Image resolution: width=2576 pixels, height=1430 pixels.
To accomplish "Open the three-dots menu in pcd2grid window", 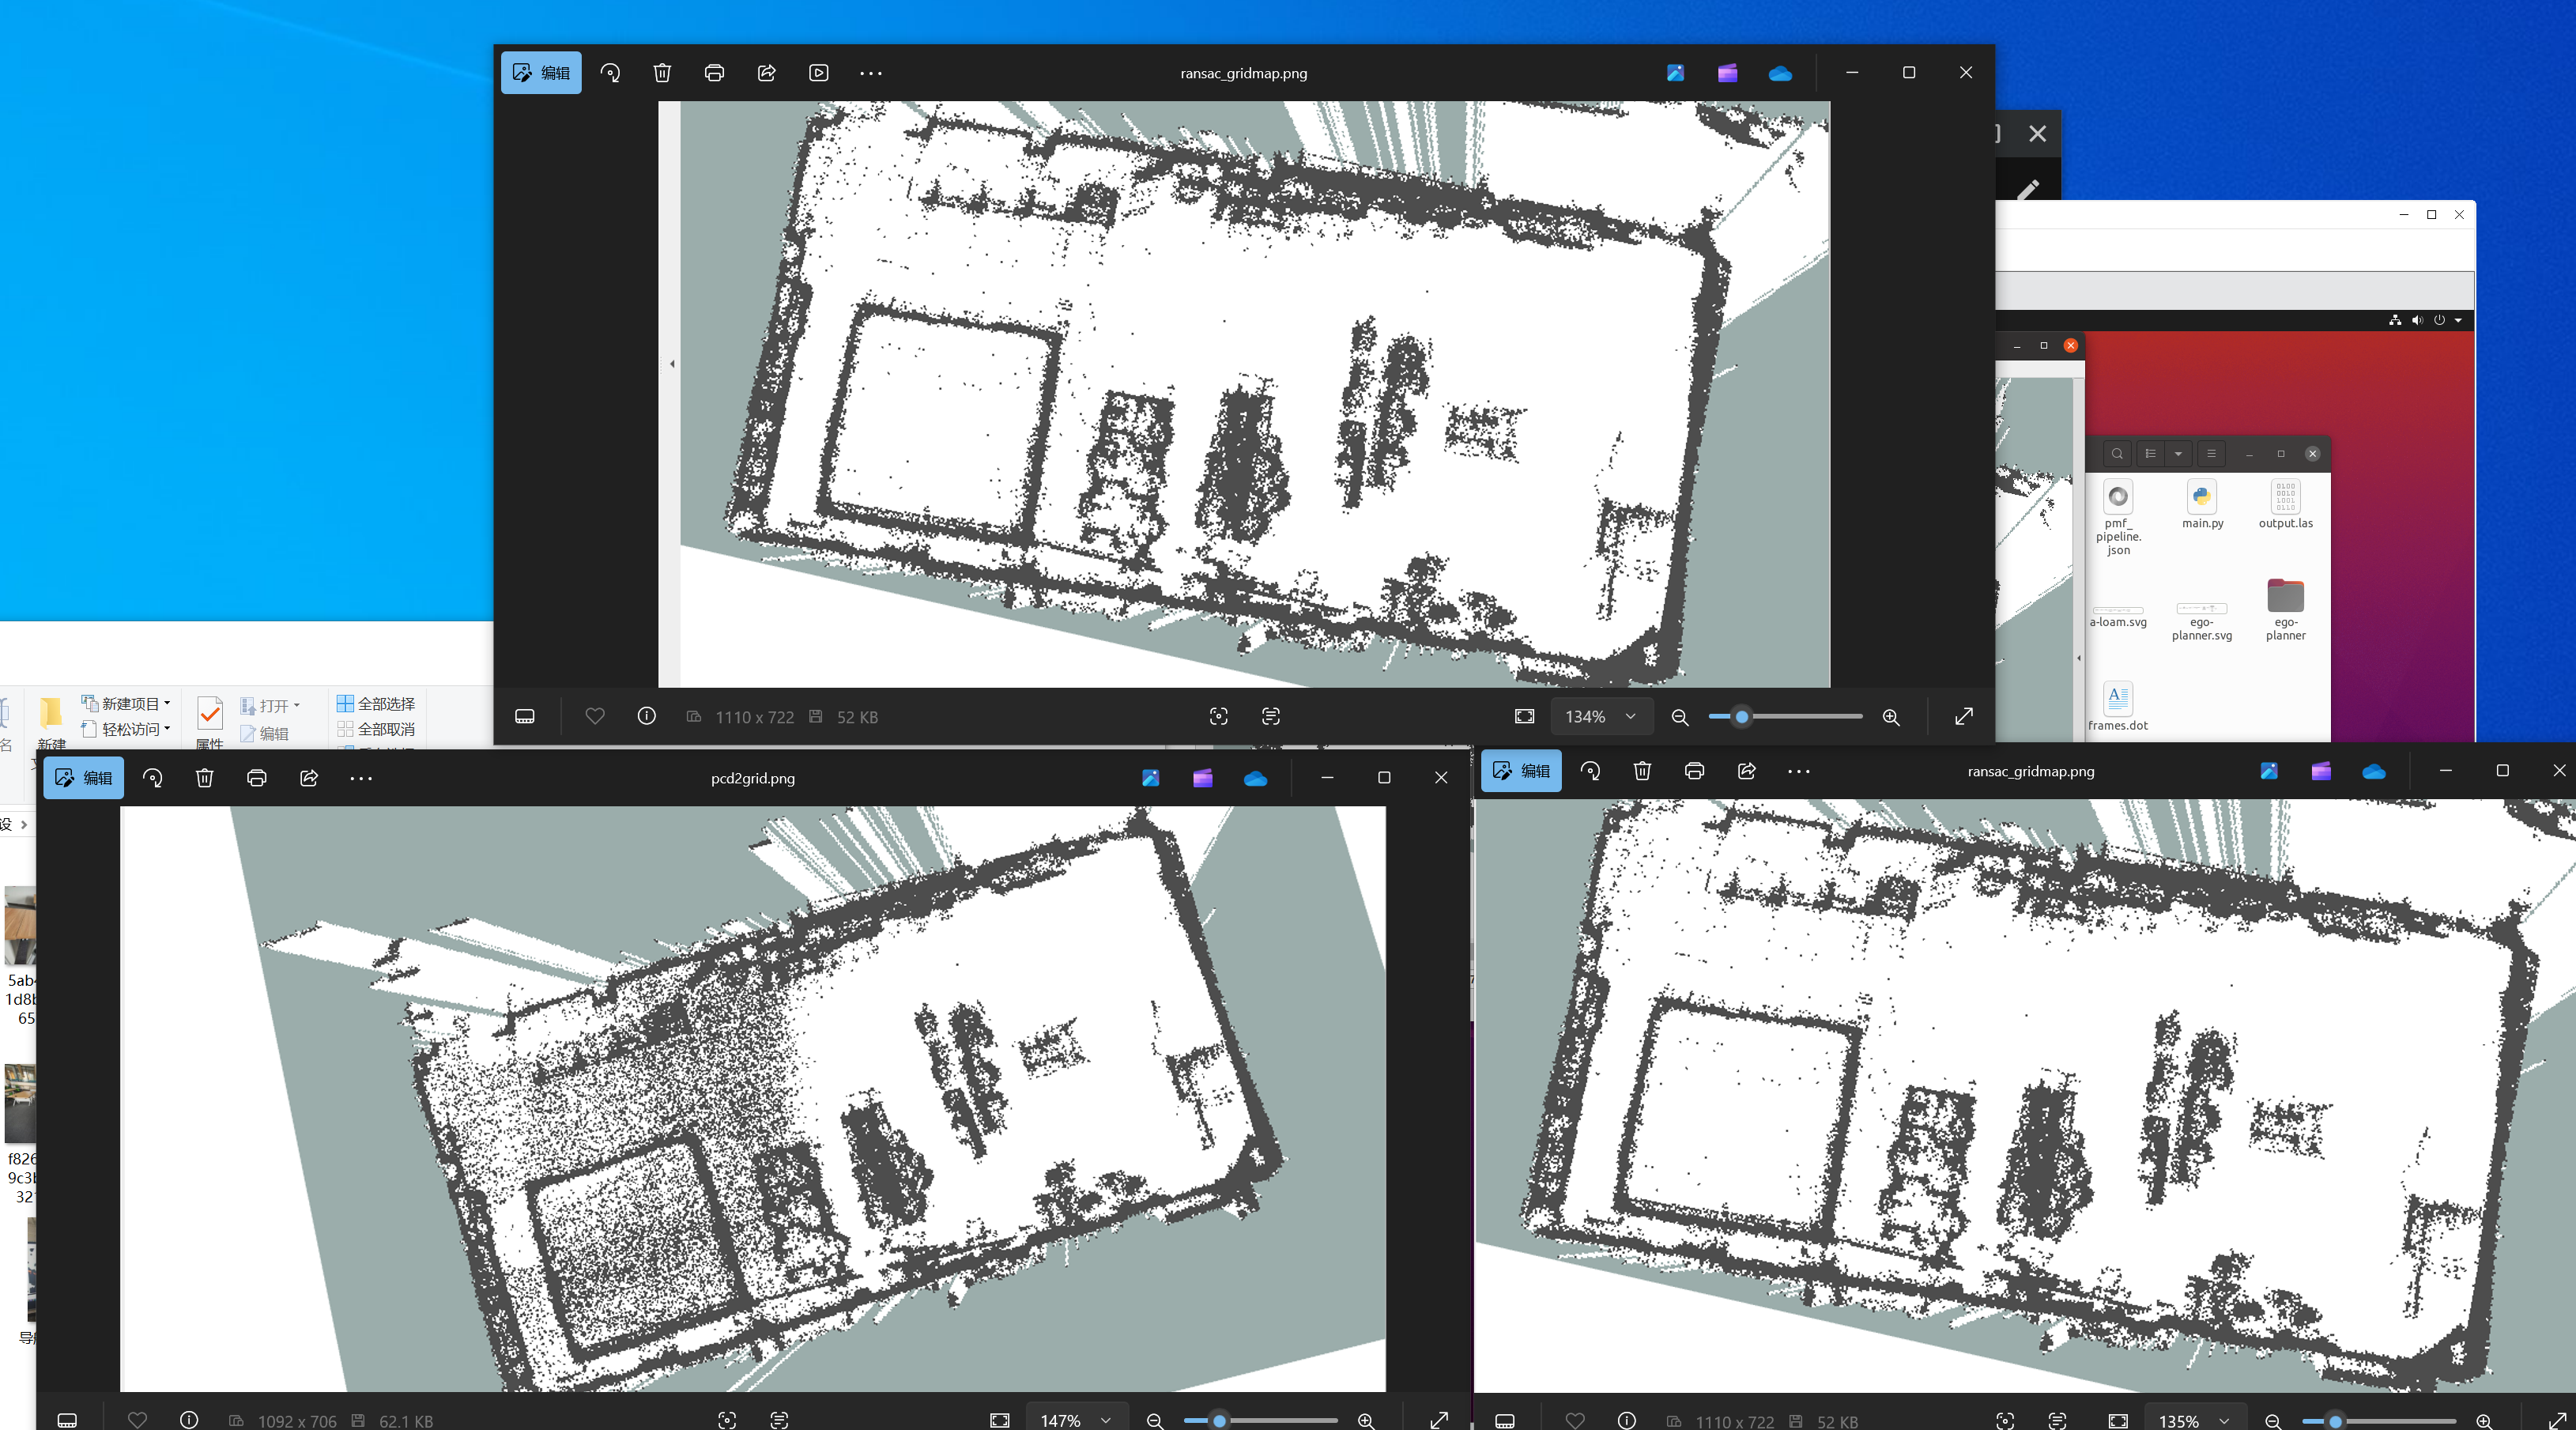I will point(361,778).
